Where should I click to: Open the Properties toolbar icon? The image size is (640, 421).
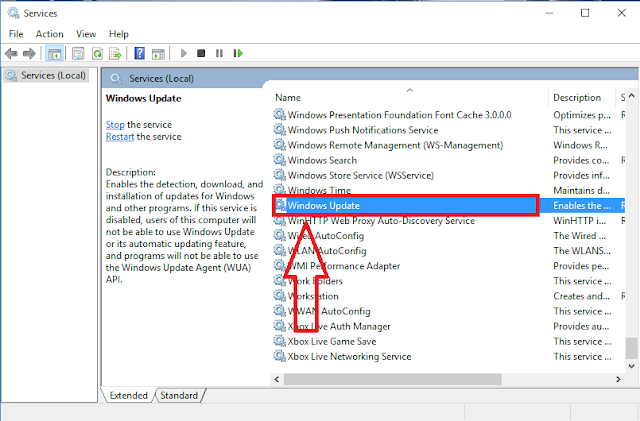[x=78, y=53]
